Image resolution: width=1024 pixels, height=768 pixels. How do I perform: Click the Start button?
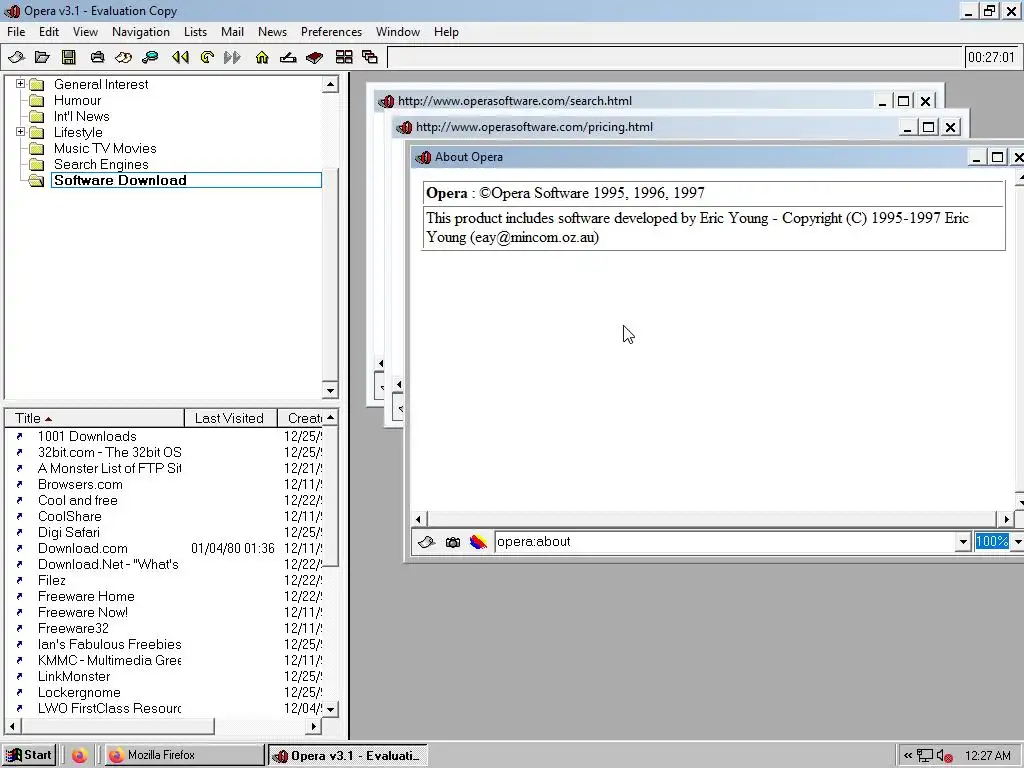pos(29,756)
